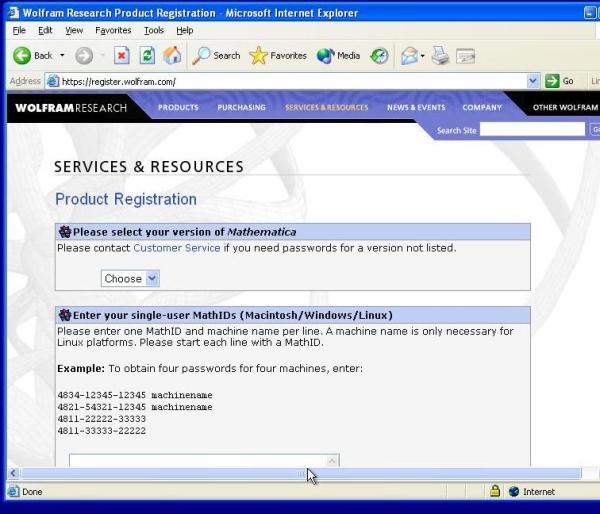Go to the Home page icon
The image size is (600, 514).
coord(172,56)
